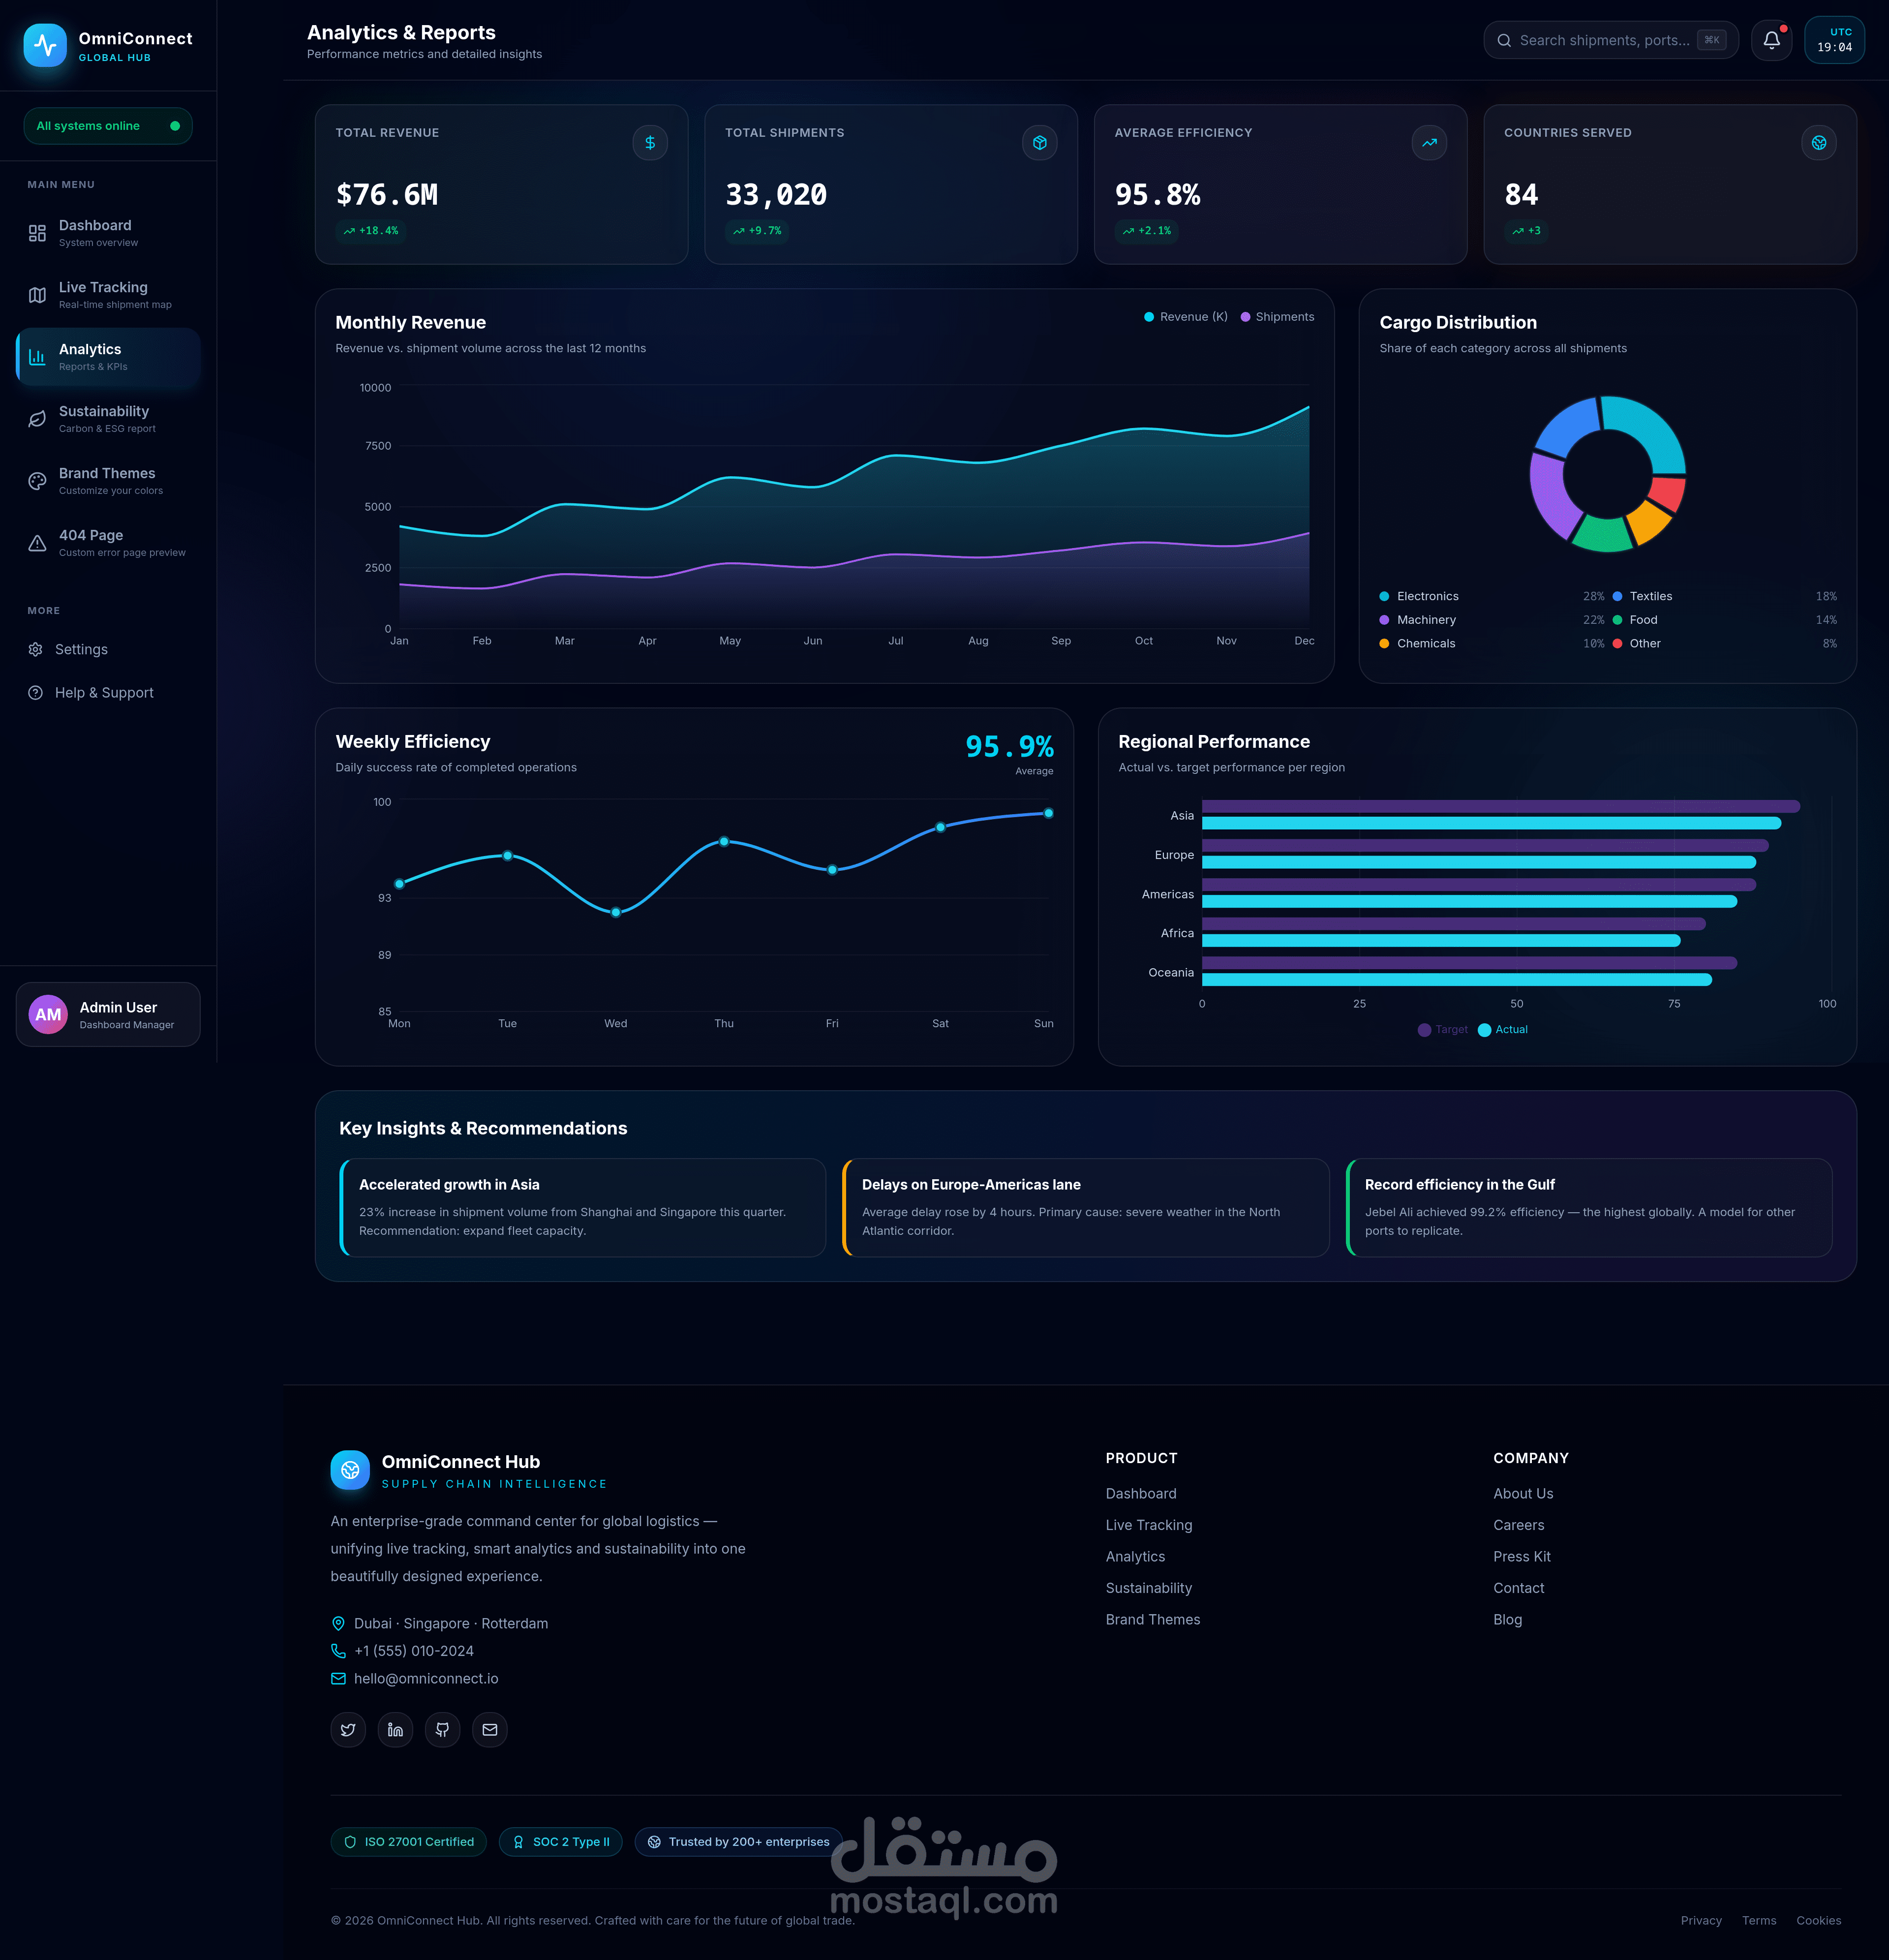Click the AM user avatar
Screen dimensions: 1889x1960
click(48, 1015)
